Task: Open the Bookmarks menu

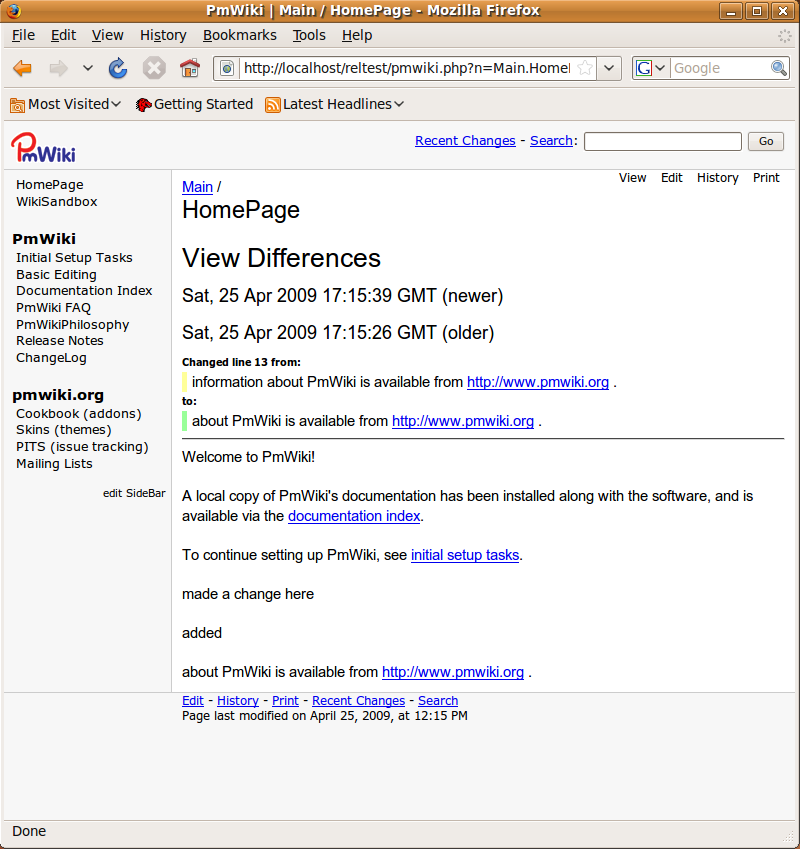Action: [239, 35]
